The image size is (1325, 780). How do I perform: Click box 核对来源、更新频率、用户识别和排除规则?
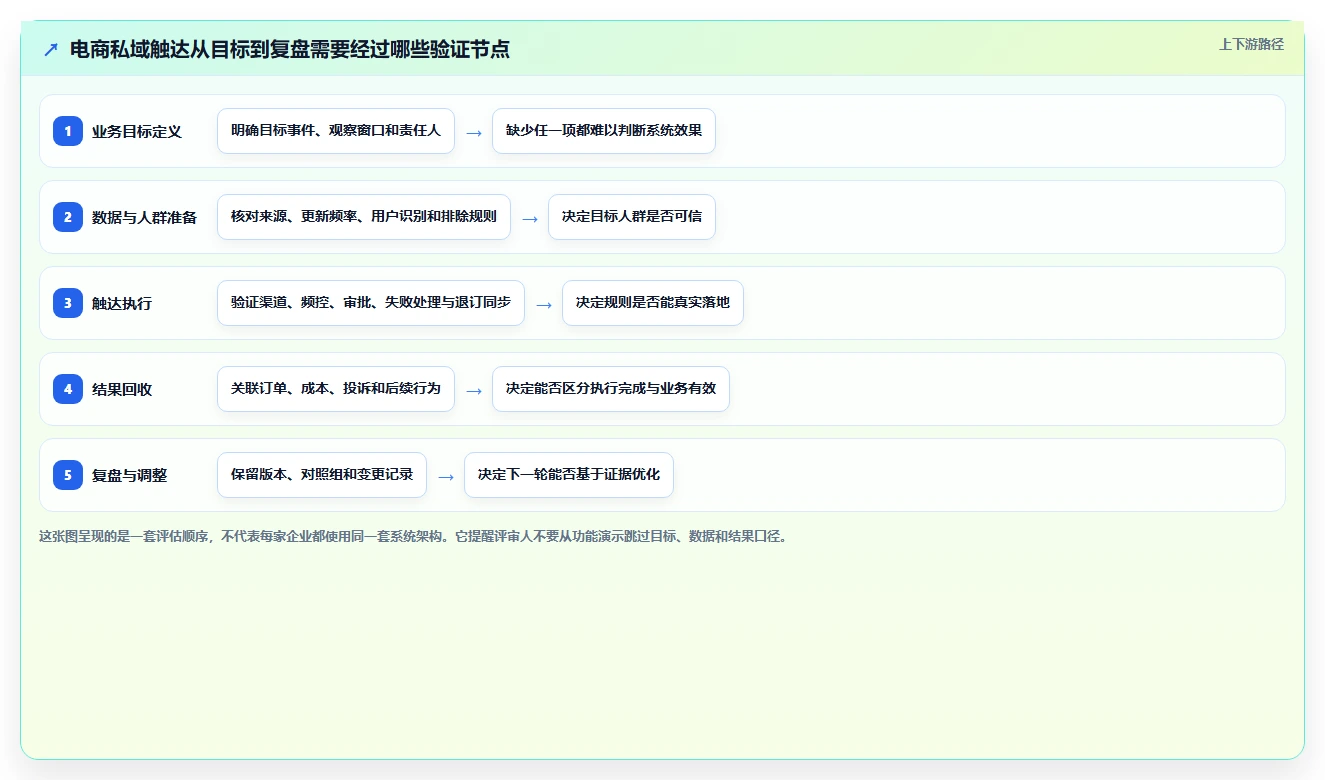(x=364, y=217)
